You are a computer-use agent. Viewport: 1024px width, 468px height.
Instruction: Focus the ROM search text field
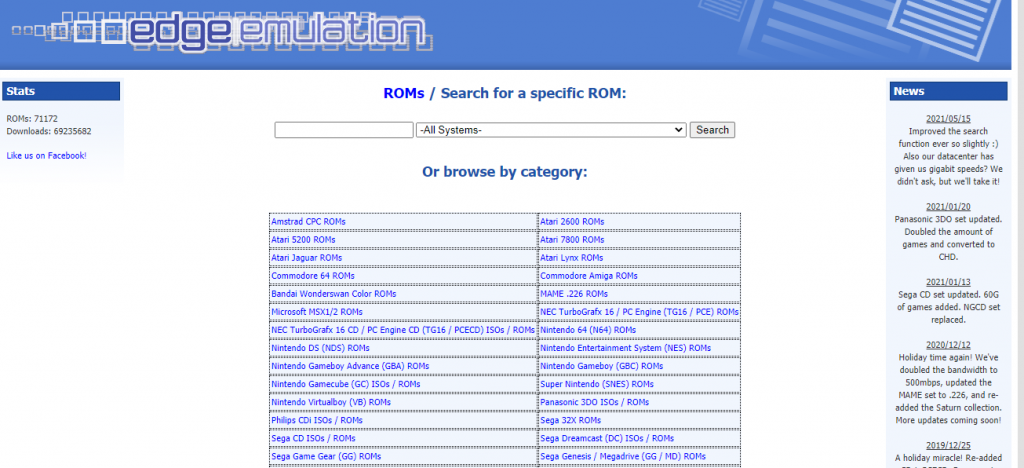point(344,130)
